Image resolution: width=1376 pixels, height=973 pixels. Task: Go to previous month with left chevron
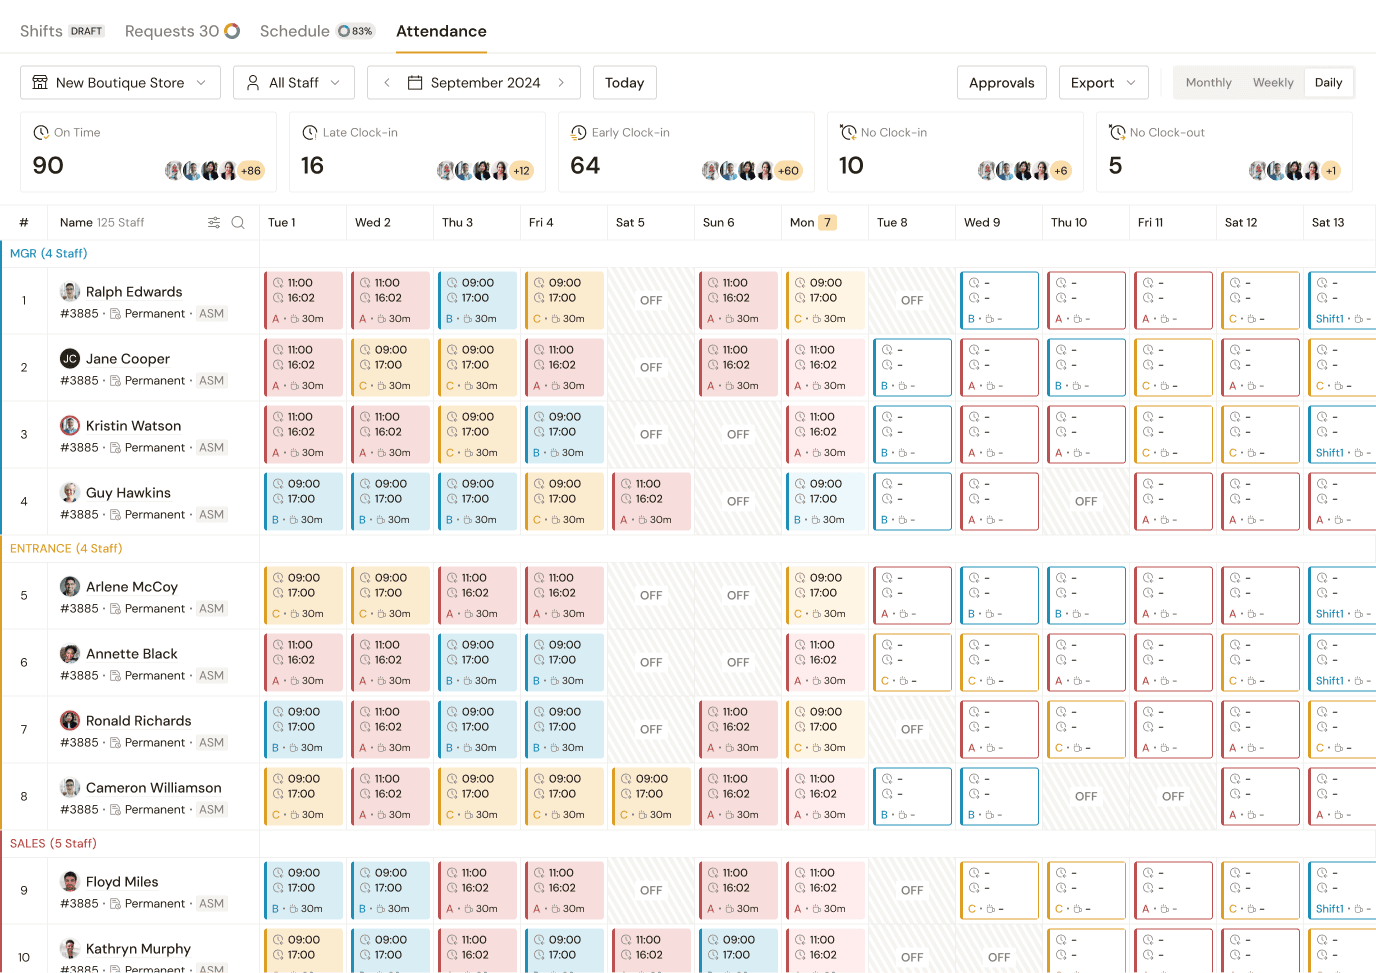click(x=387, y=83)
